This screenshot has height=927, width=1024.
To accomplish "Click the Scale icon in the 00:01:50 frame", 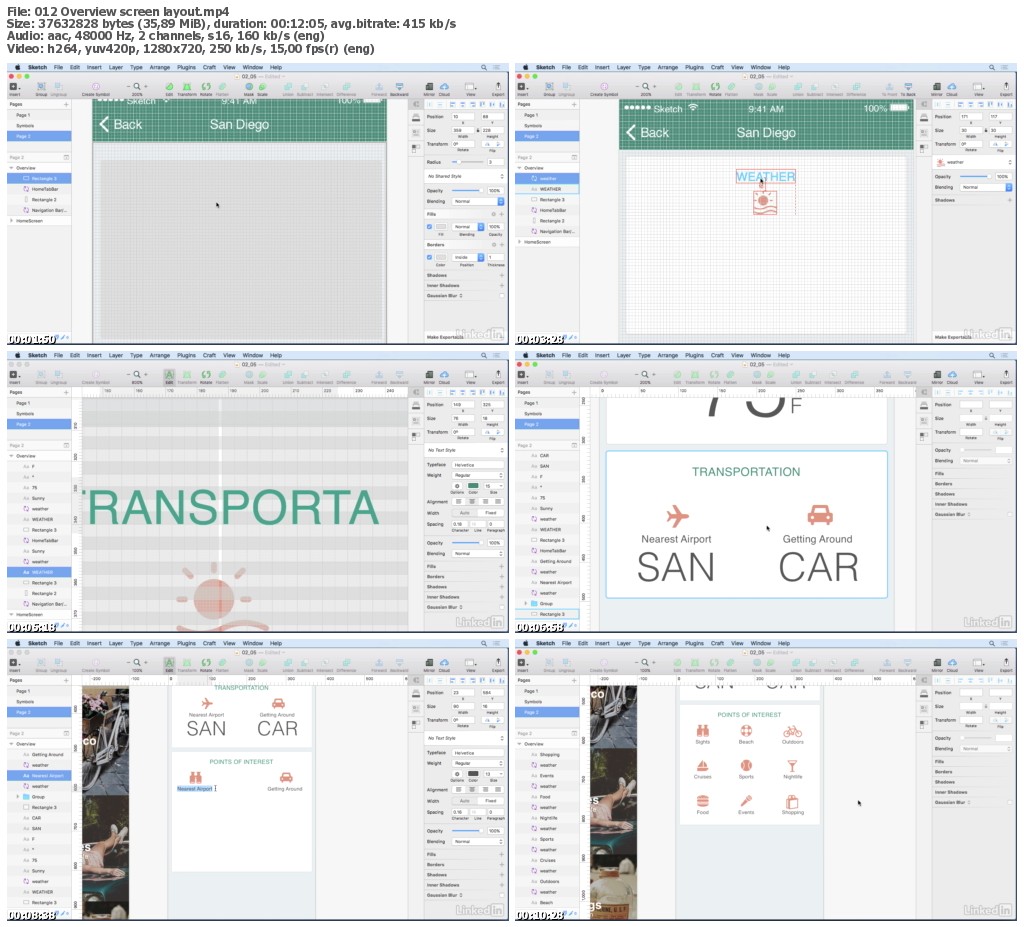I will tap(263, 87).
